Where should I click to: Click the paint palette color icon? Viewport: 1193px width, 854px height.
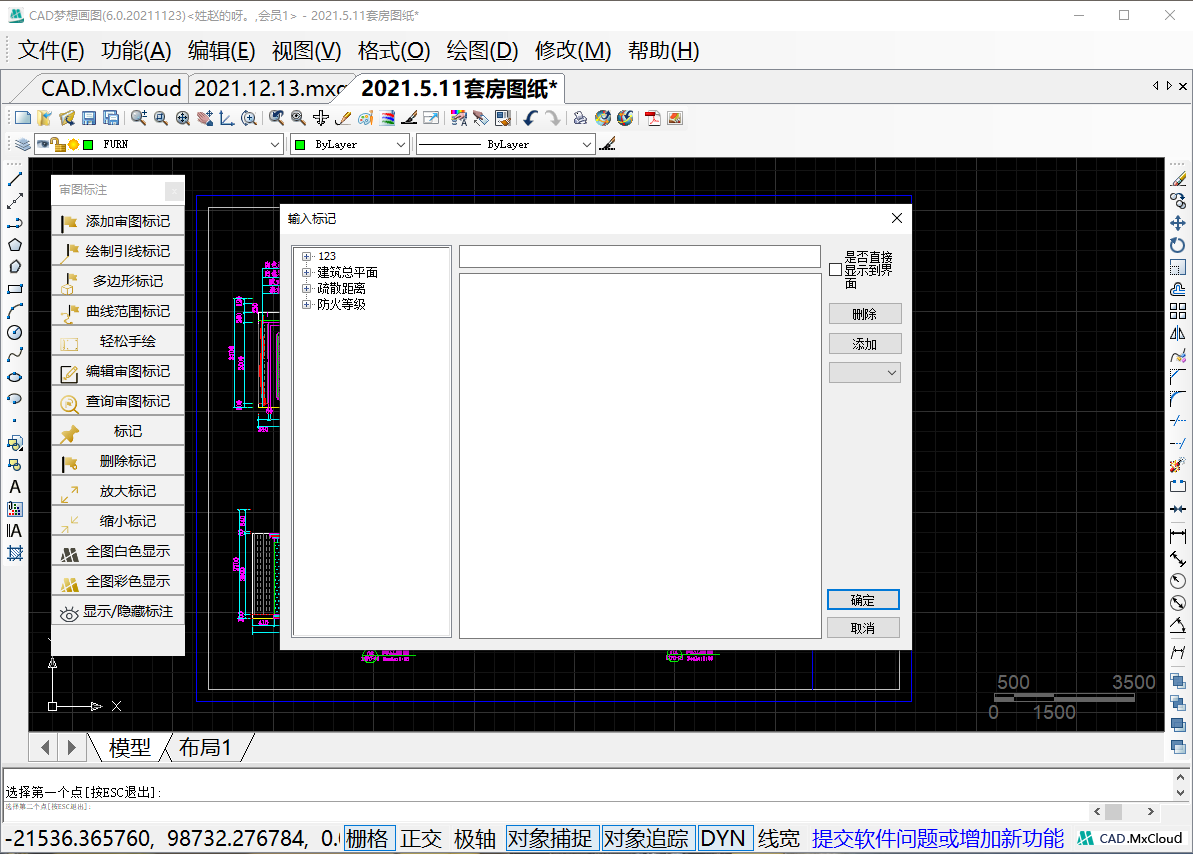(x=366, y=118)
